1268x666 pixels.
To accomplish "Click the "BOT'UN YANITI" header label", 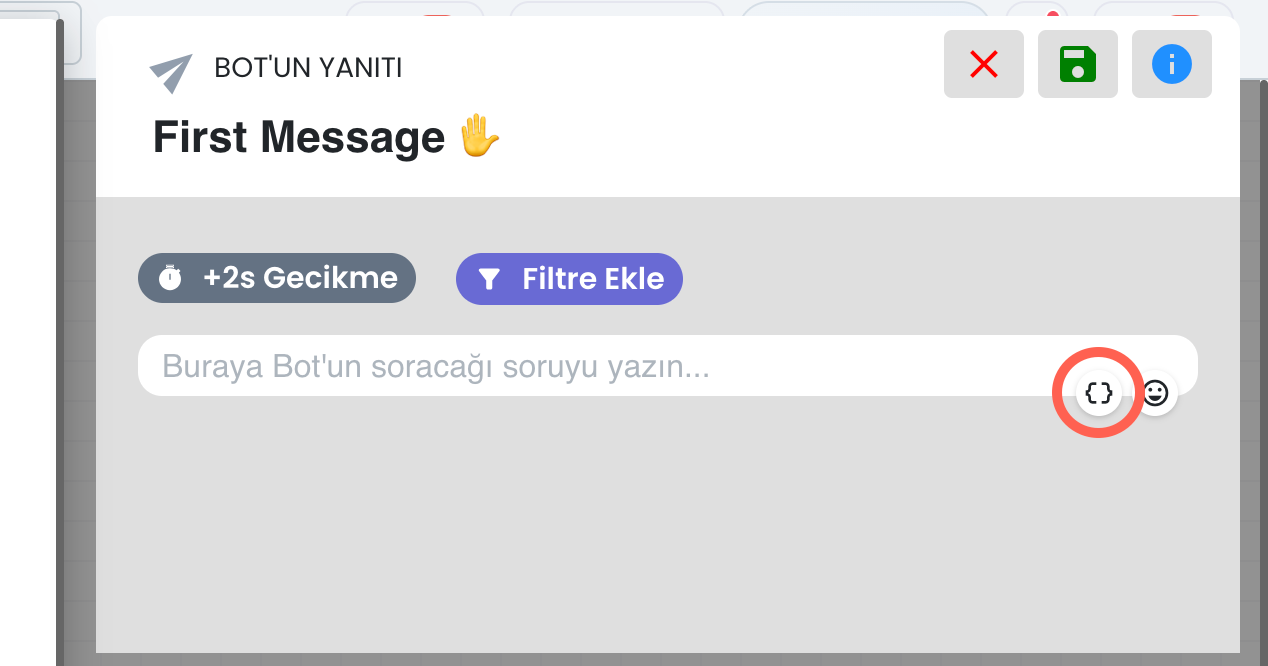I will (308, 68).
